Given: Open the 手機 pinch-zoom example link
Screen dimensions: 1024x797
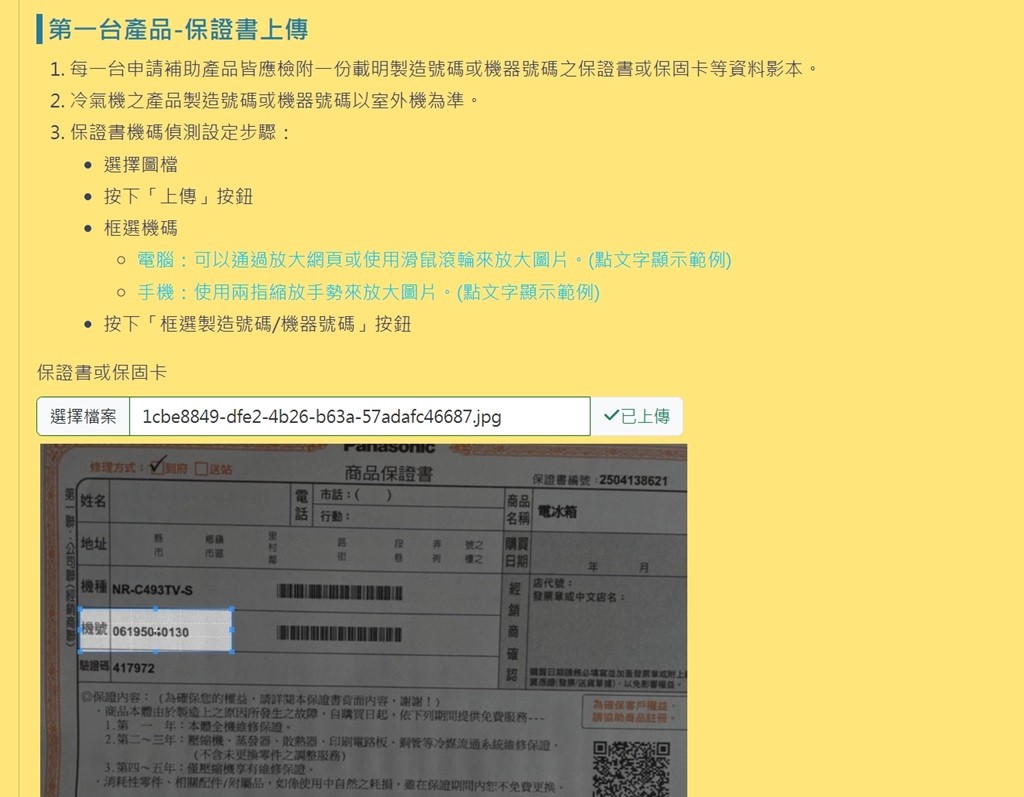Looking at the screenshot, I should [368, 292].
